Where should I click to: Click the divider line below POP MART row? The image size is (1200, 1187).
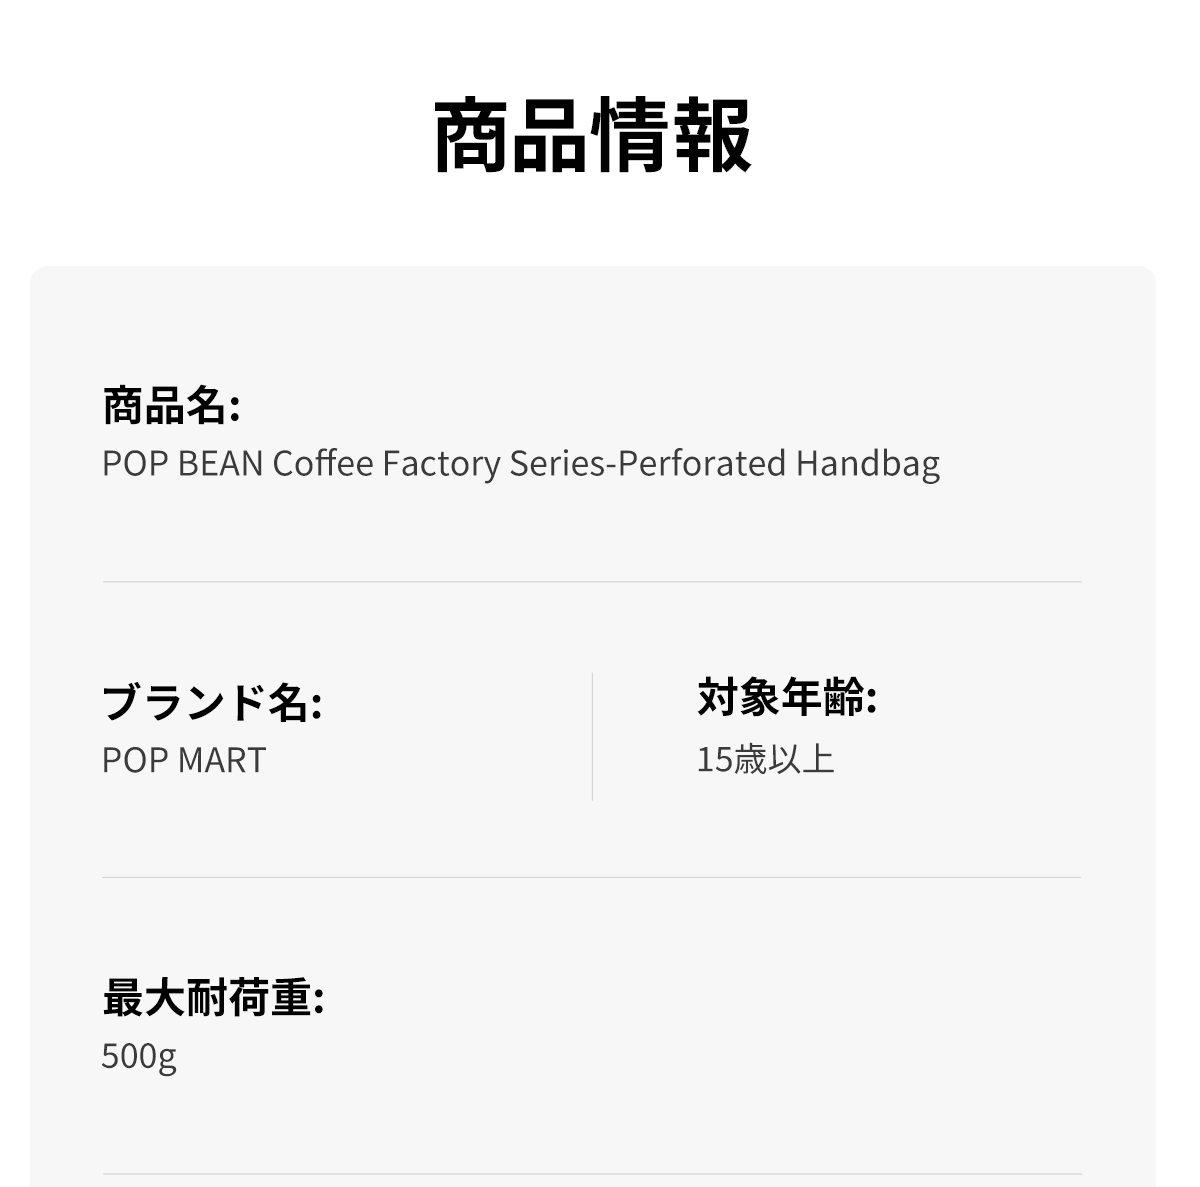point(592,878)
